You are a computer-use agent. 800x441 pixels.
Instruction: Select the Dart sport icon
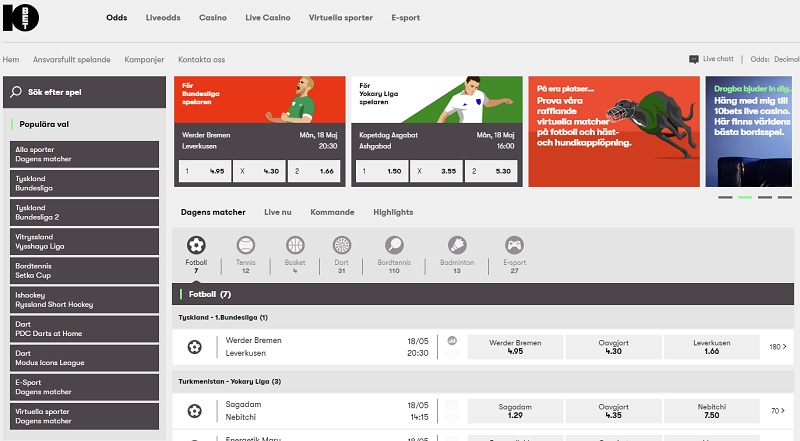(x=341, y=245)
